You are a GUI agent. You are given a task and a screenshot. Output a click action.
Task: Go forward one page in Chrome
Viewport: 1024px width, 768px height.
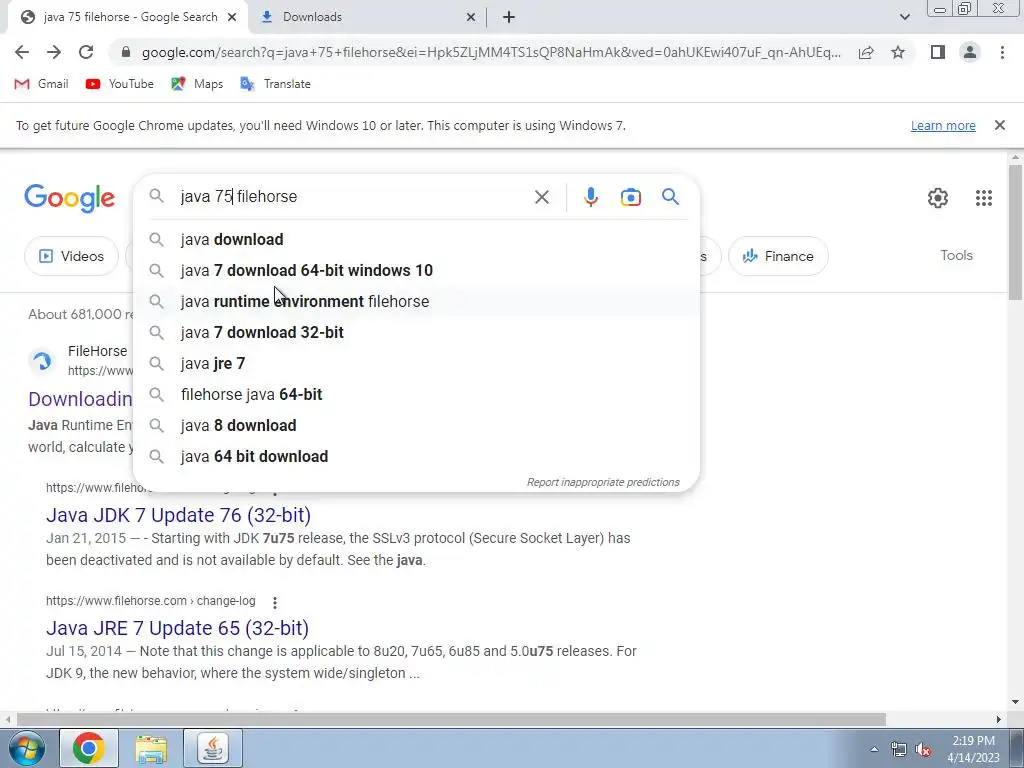[x=54, y=52]
